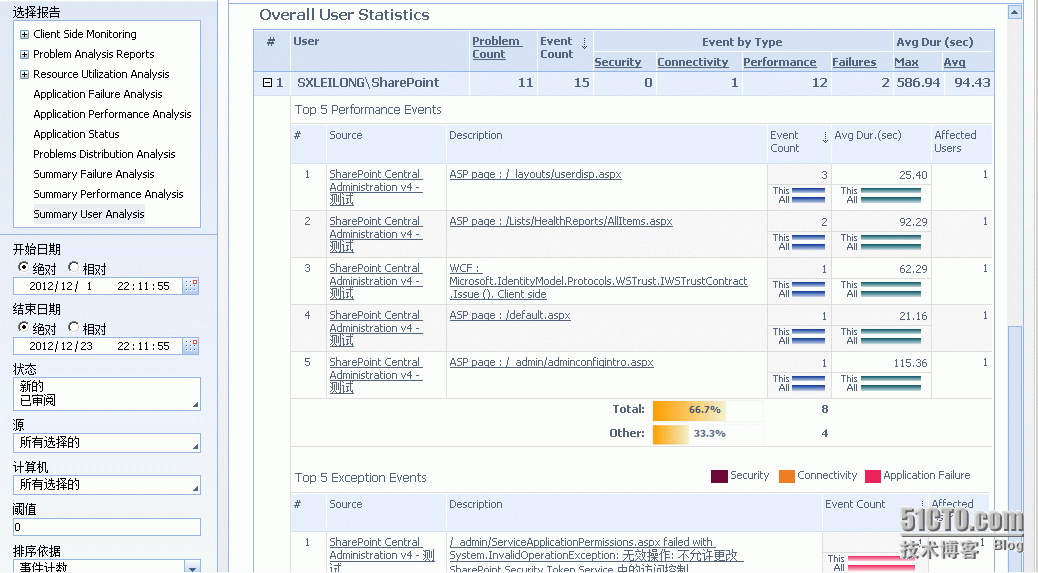This screenshot has height=573, width=1038.
Task: Expand the Client Side Monitoring node
Action: tap(24, 34)
